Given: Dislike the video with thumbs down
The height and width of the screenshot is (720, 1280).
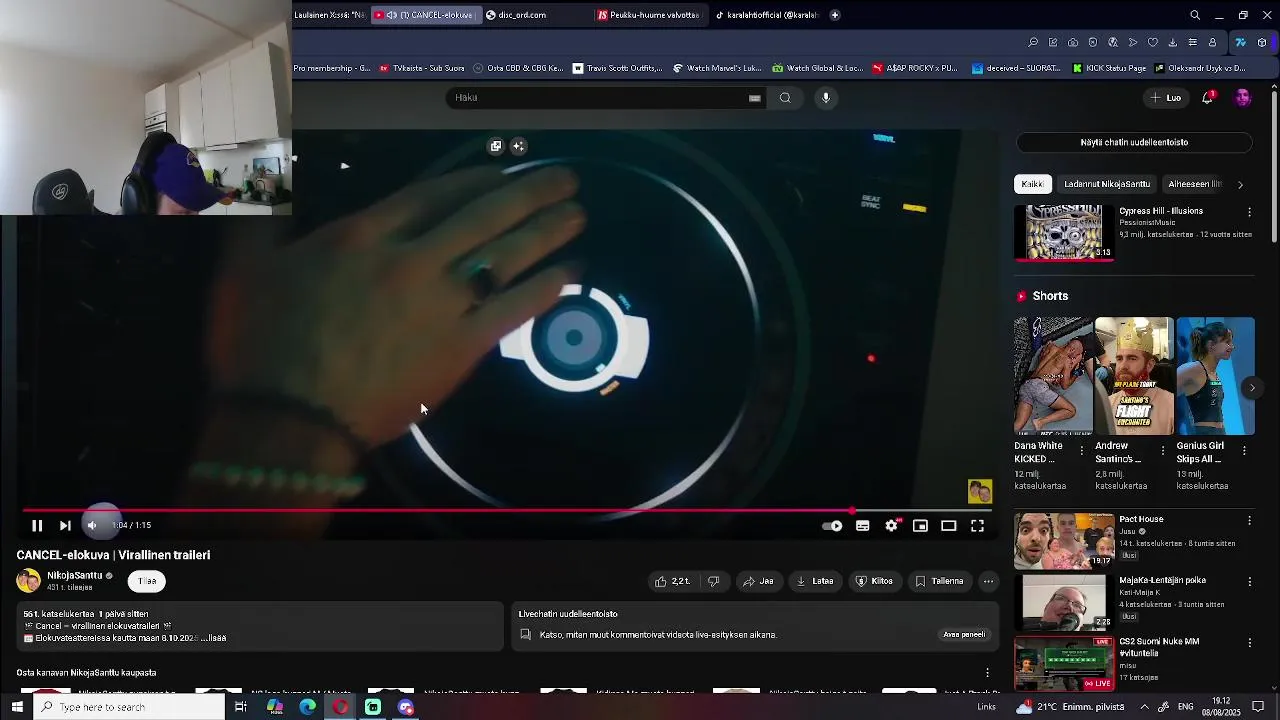Looking at the screenshot, I should click(x=714, y=581).
